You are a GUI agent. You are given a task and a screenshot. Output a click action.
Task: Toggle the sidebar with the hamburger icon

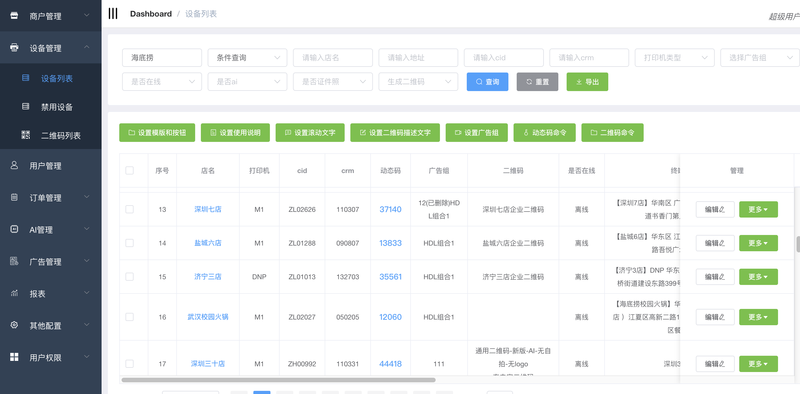tap(113, 14)
